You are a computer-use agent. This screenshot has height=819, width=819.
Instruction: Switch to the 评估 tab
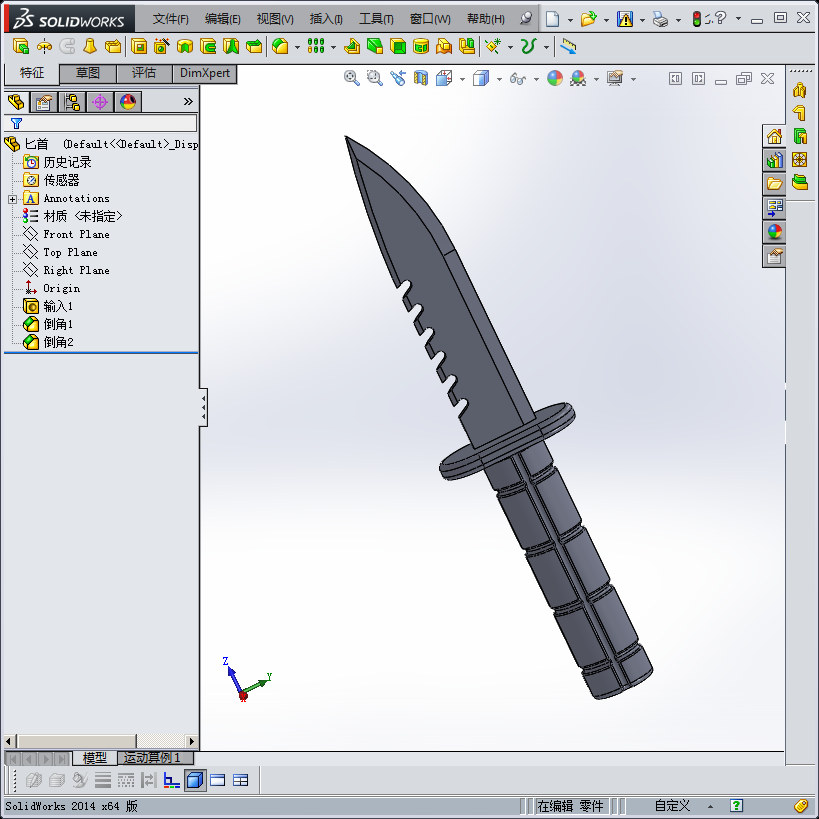coord(144,73)
